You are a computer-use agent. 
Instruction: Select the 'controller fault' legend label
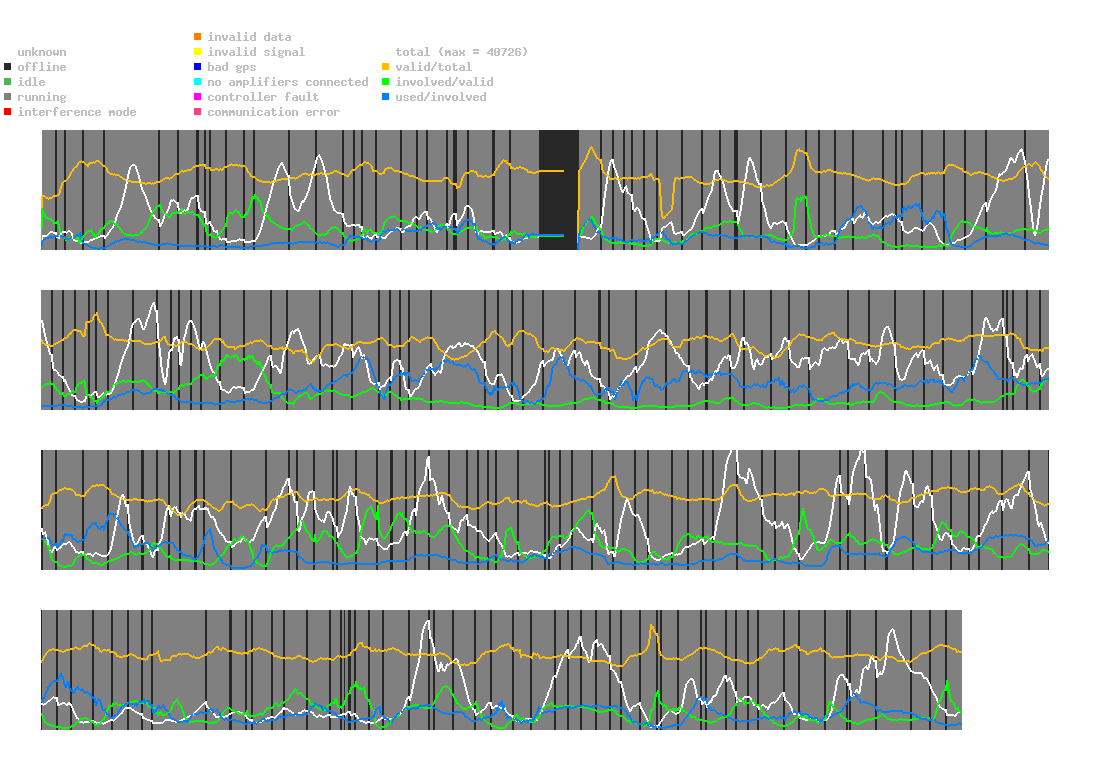(x=263, y=97)
